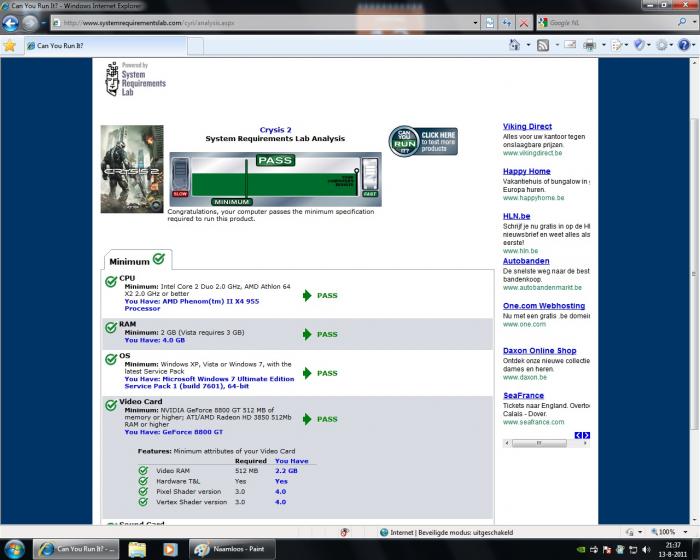Open Windows Media Player from taskbar

point(171,549)
